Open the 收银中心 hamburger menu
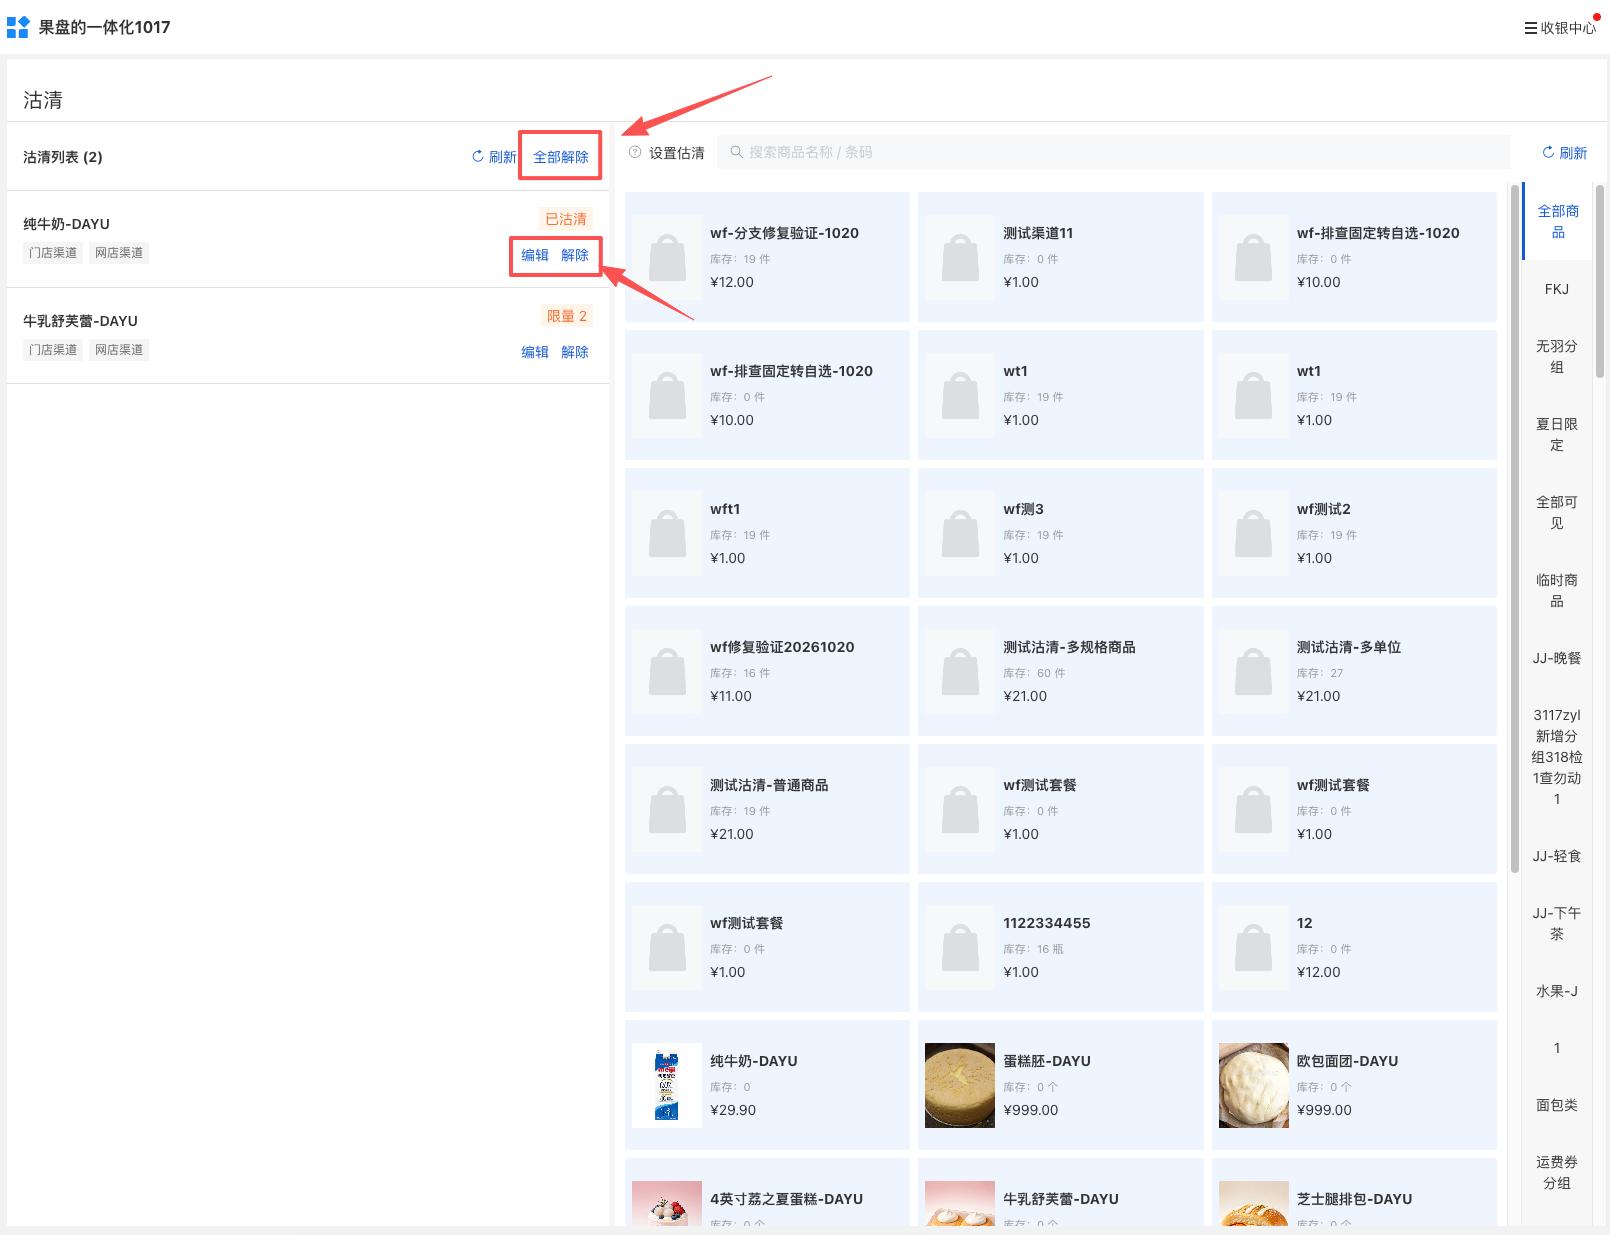Image resolution: width=1610 pixels, height=1235 pixels. click(1560, 28)
